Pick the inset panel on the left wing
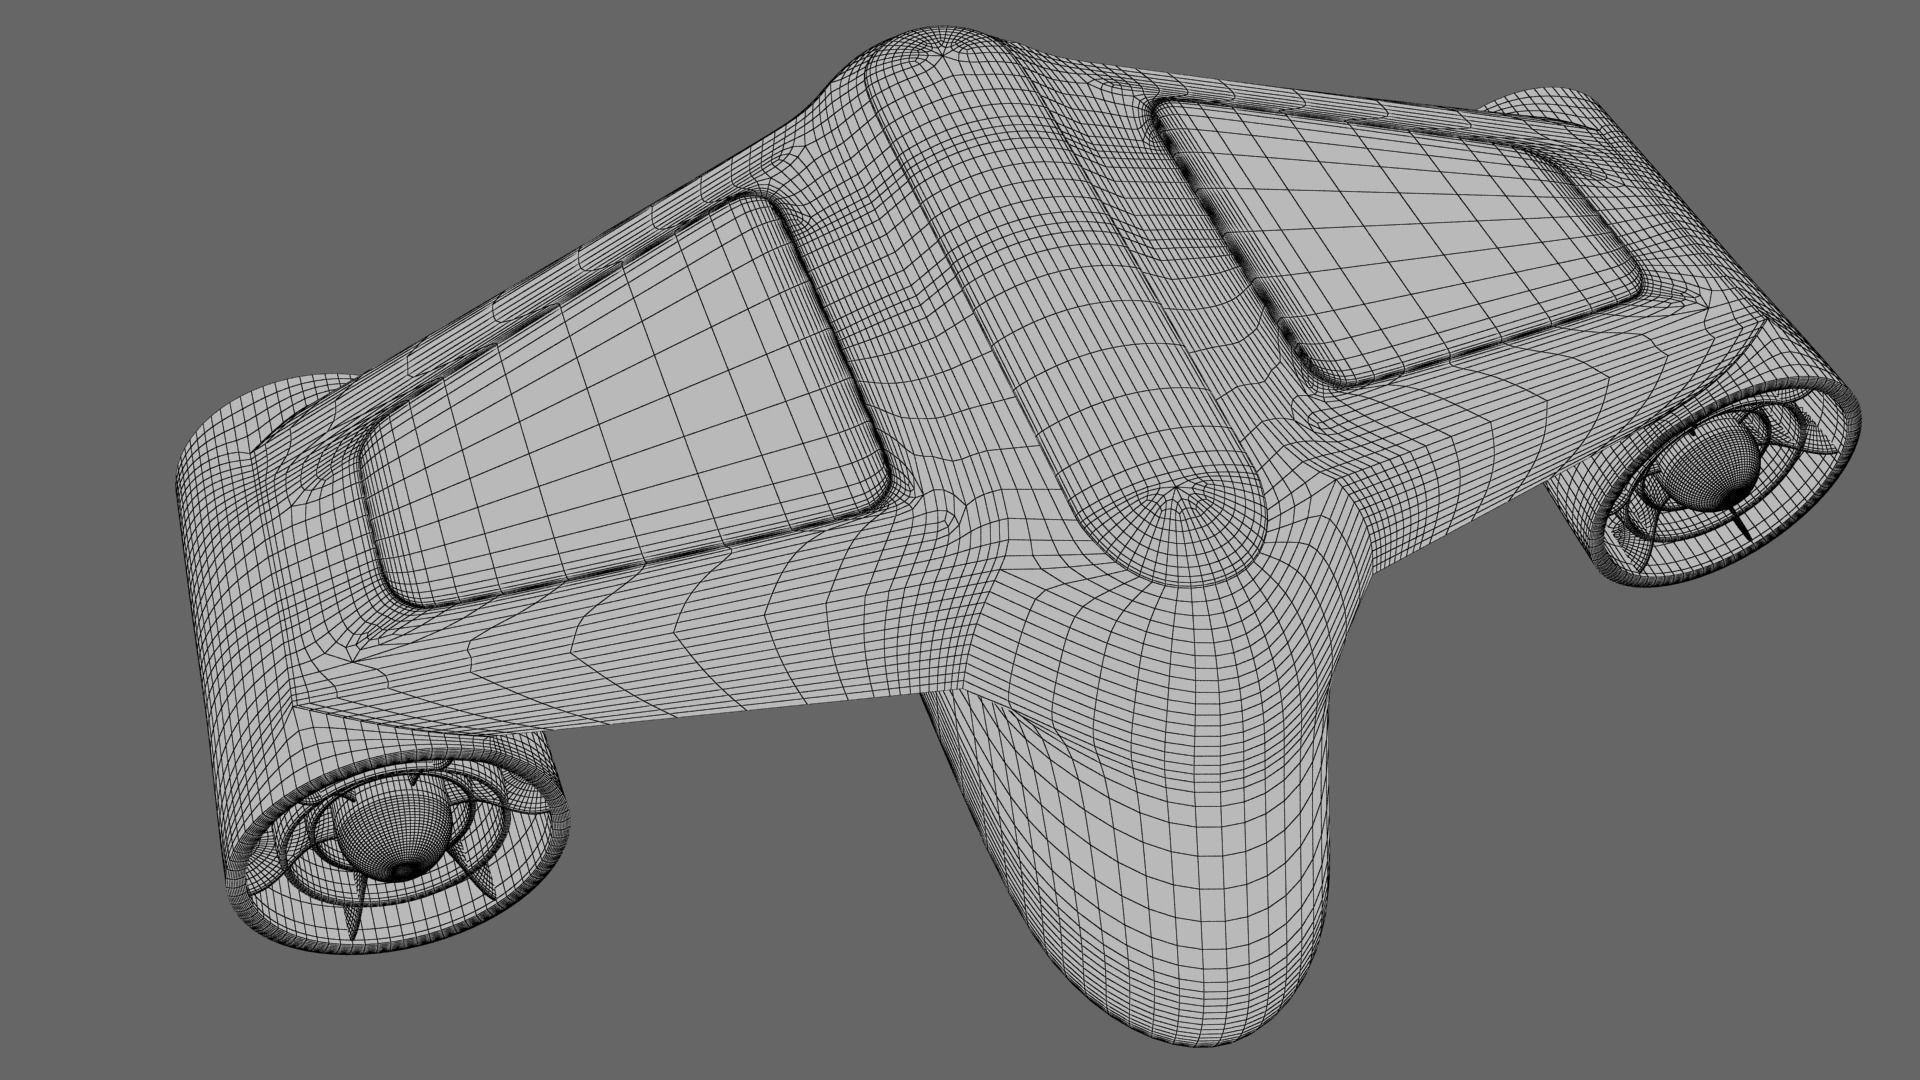Screen dimensions: 1920x1080 [x=625, y=400]
